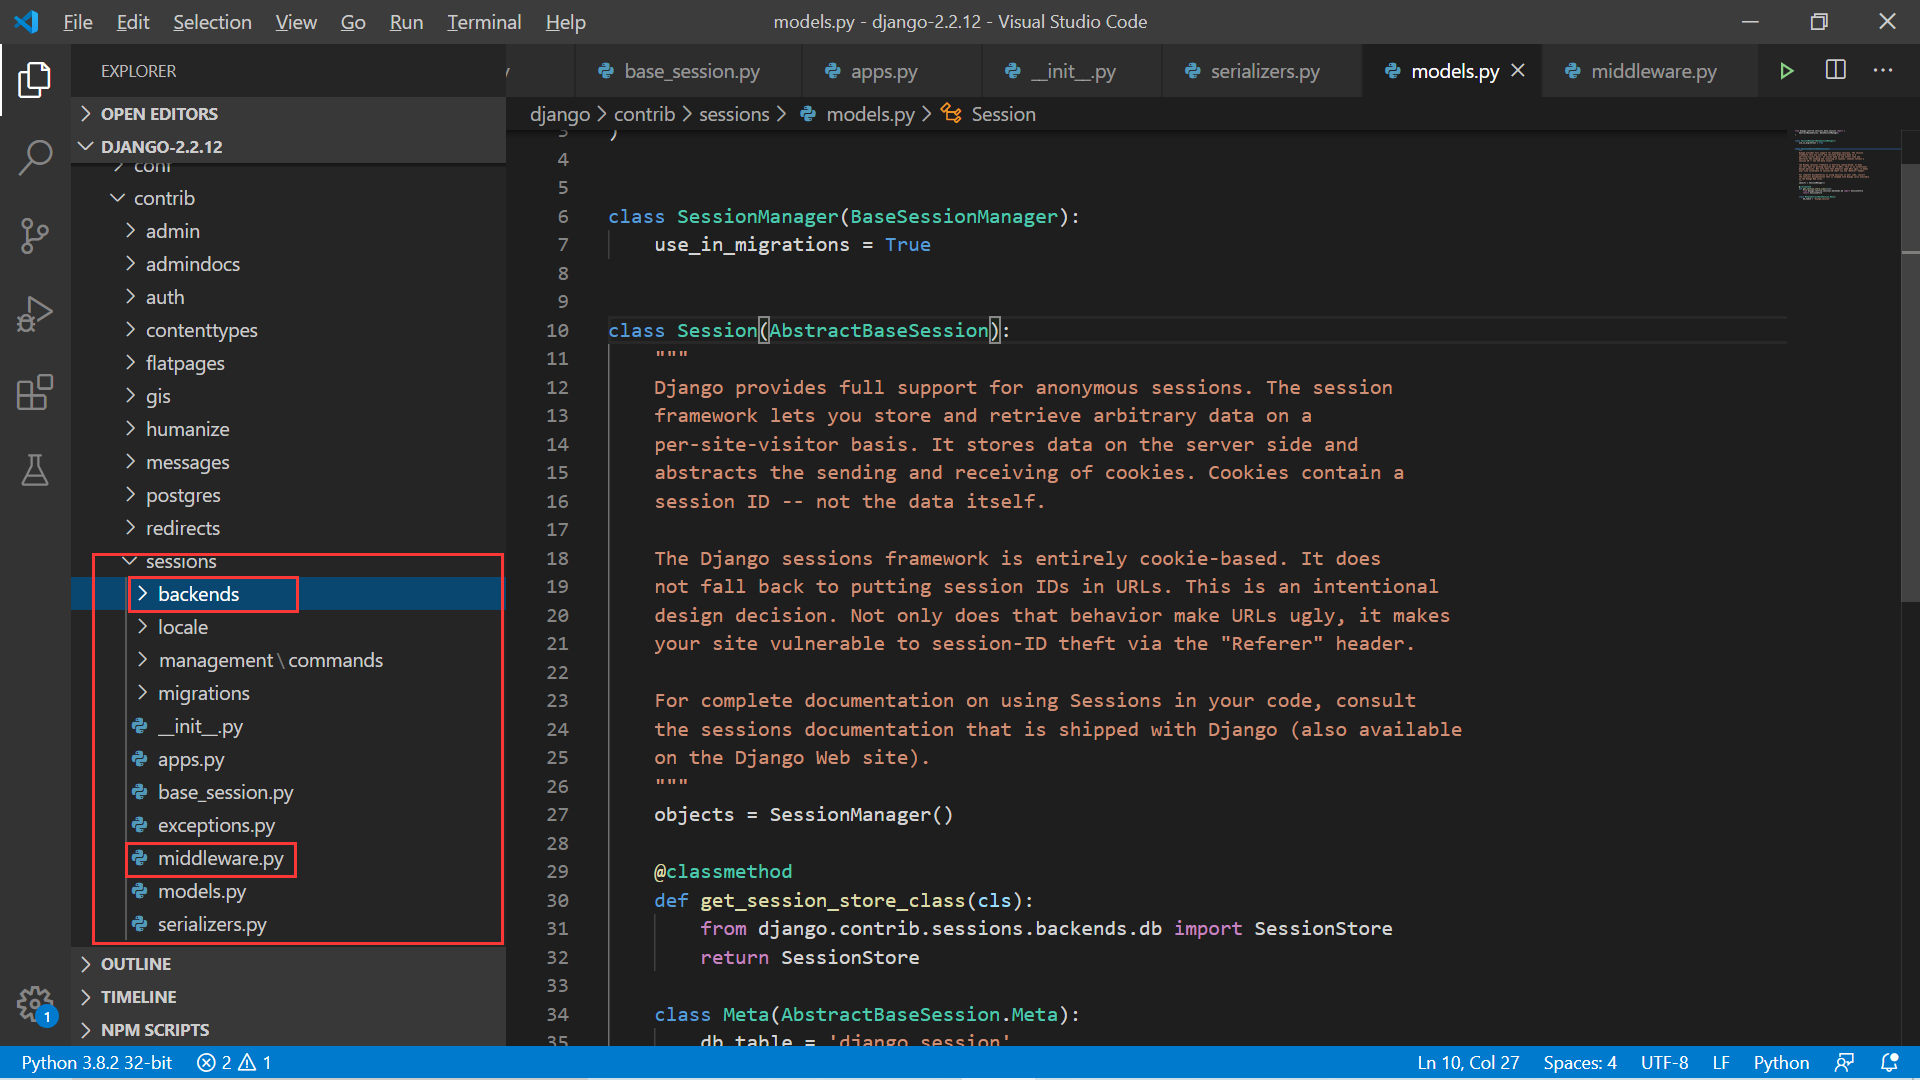Open the Manage gear icon
The image size is (1920, 1080).
35,1004
